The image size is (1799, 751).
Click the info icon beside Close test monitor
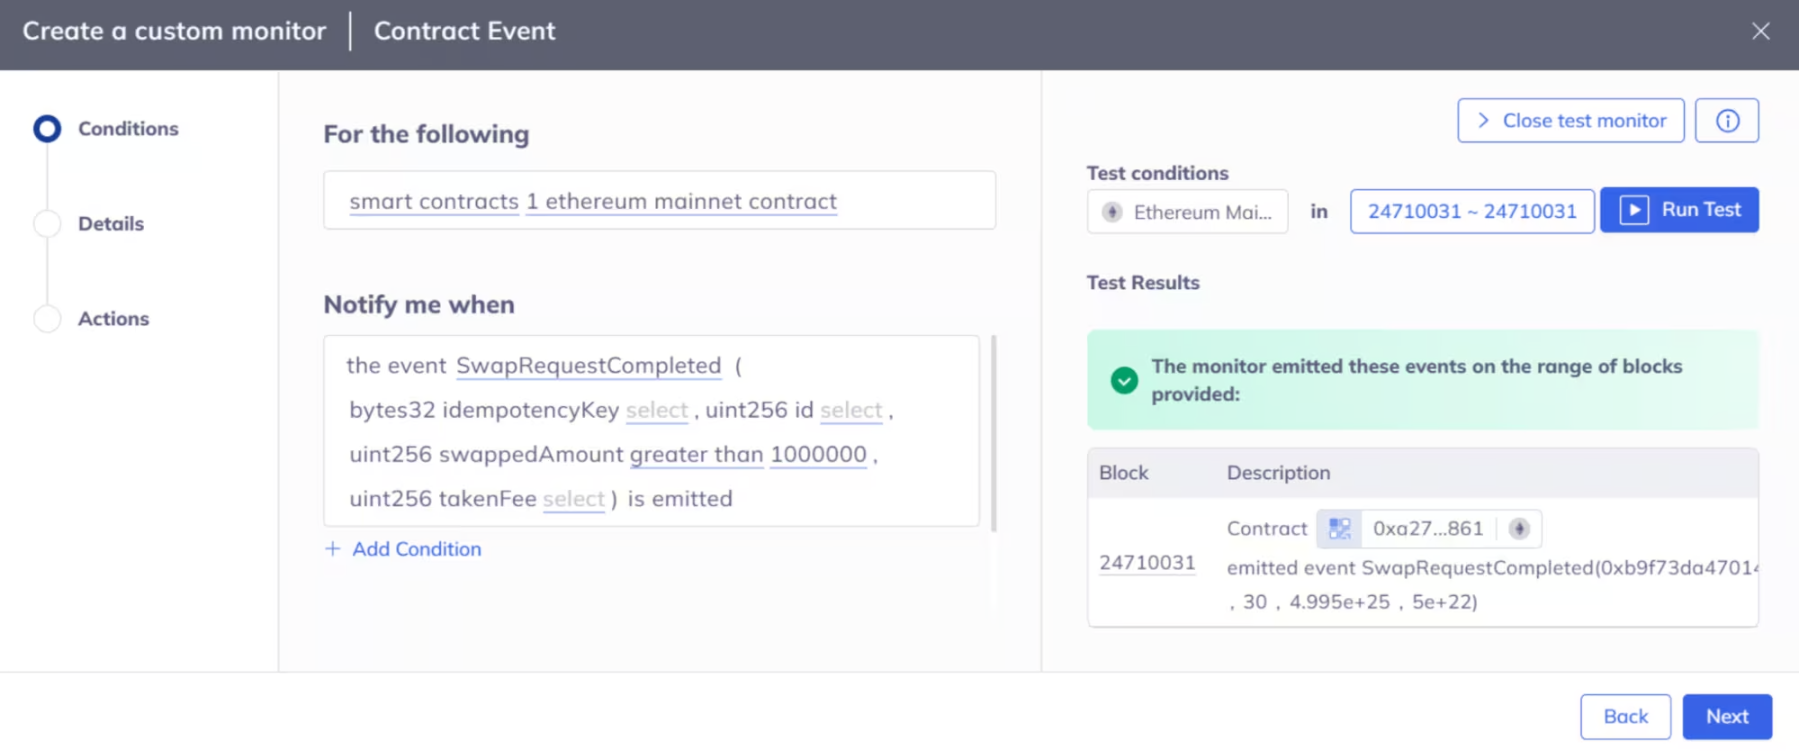1726,121
